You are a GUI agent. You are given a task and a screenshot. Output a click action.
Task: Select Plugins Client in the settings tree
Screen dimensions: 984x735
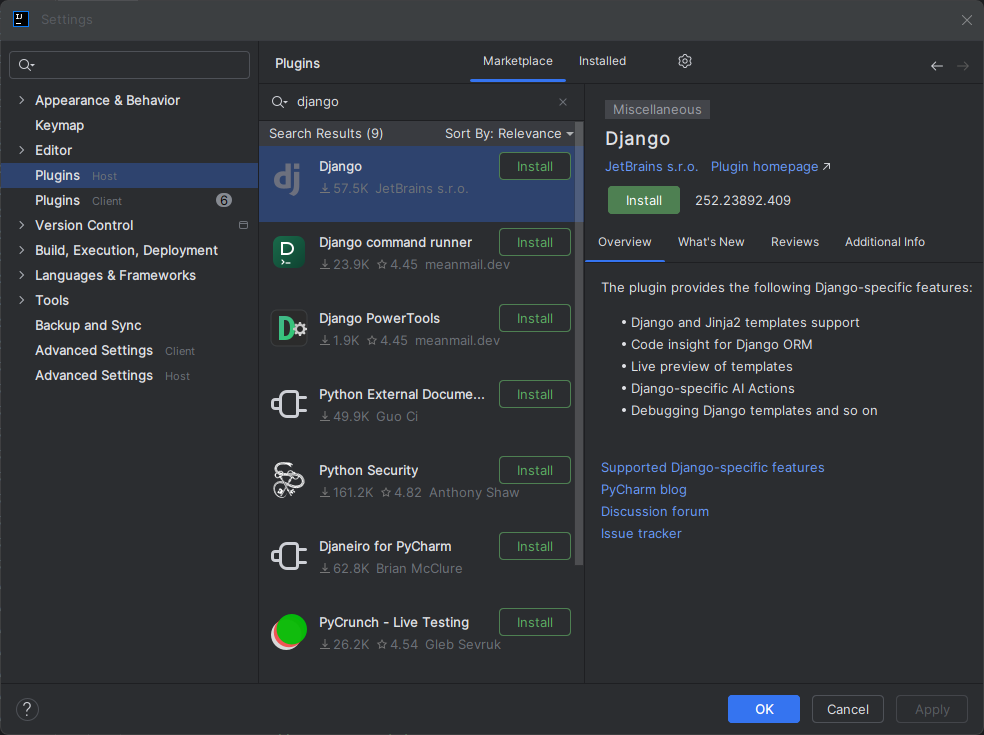tap(129, 200)
